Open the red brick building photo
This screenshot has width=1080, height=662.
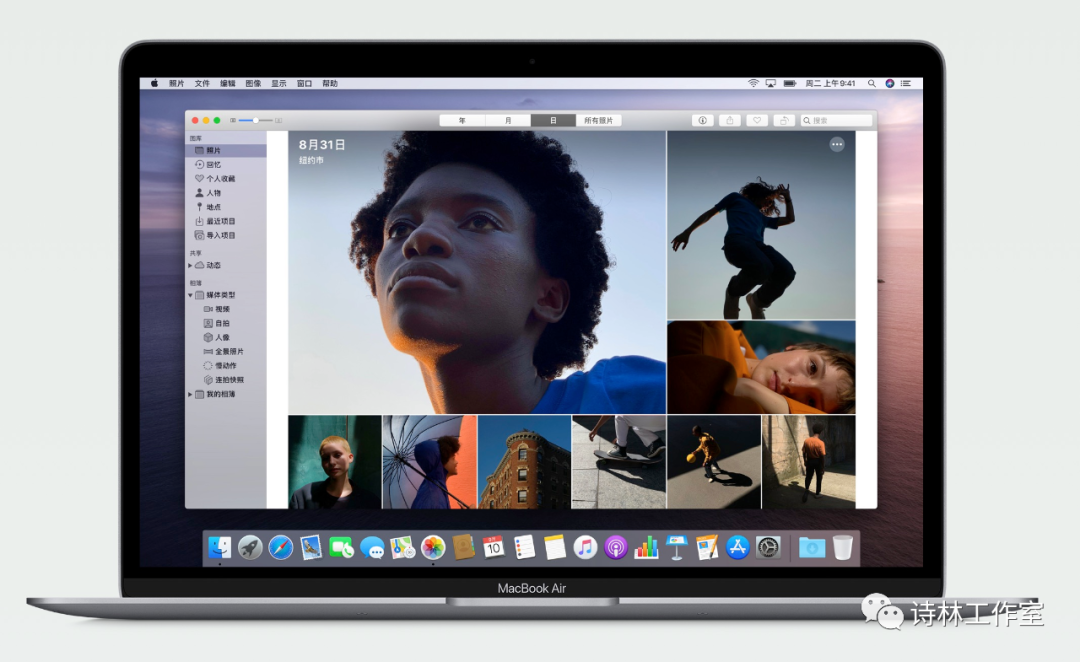pyautogui.click(x=524, y=462)
